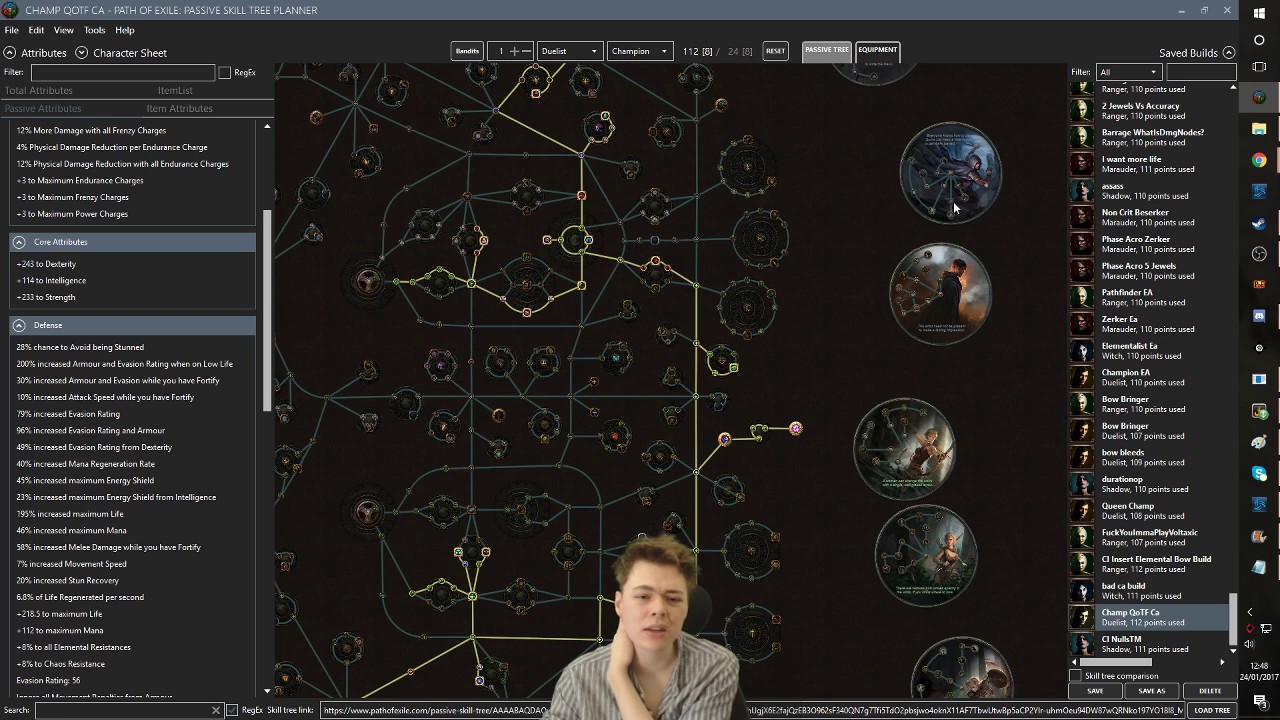Switch to the ItemList tab
Screen dimensions: 1280x720
[175, 90]
